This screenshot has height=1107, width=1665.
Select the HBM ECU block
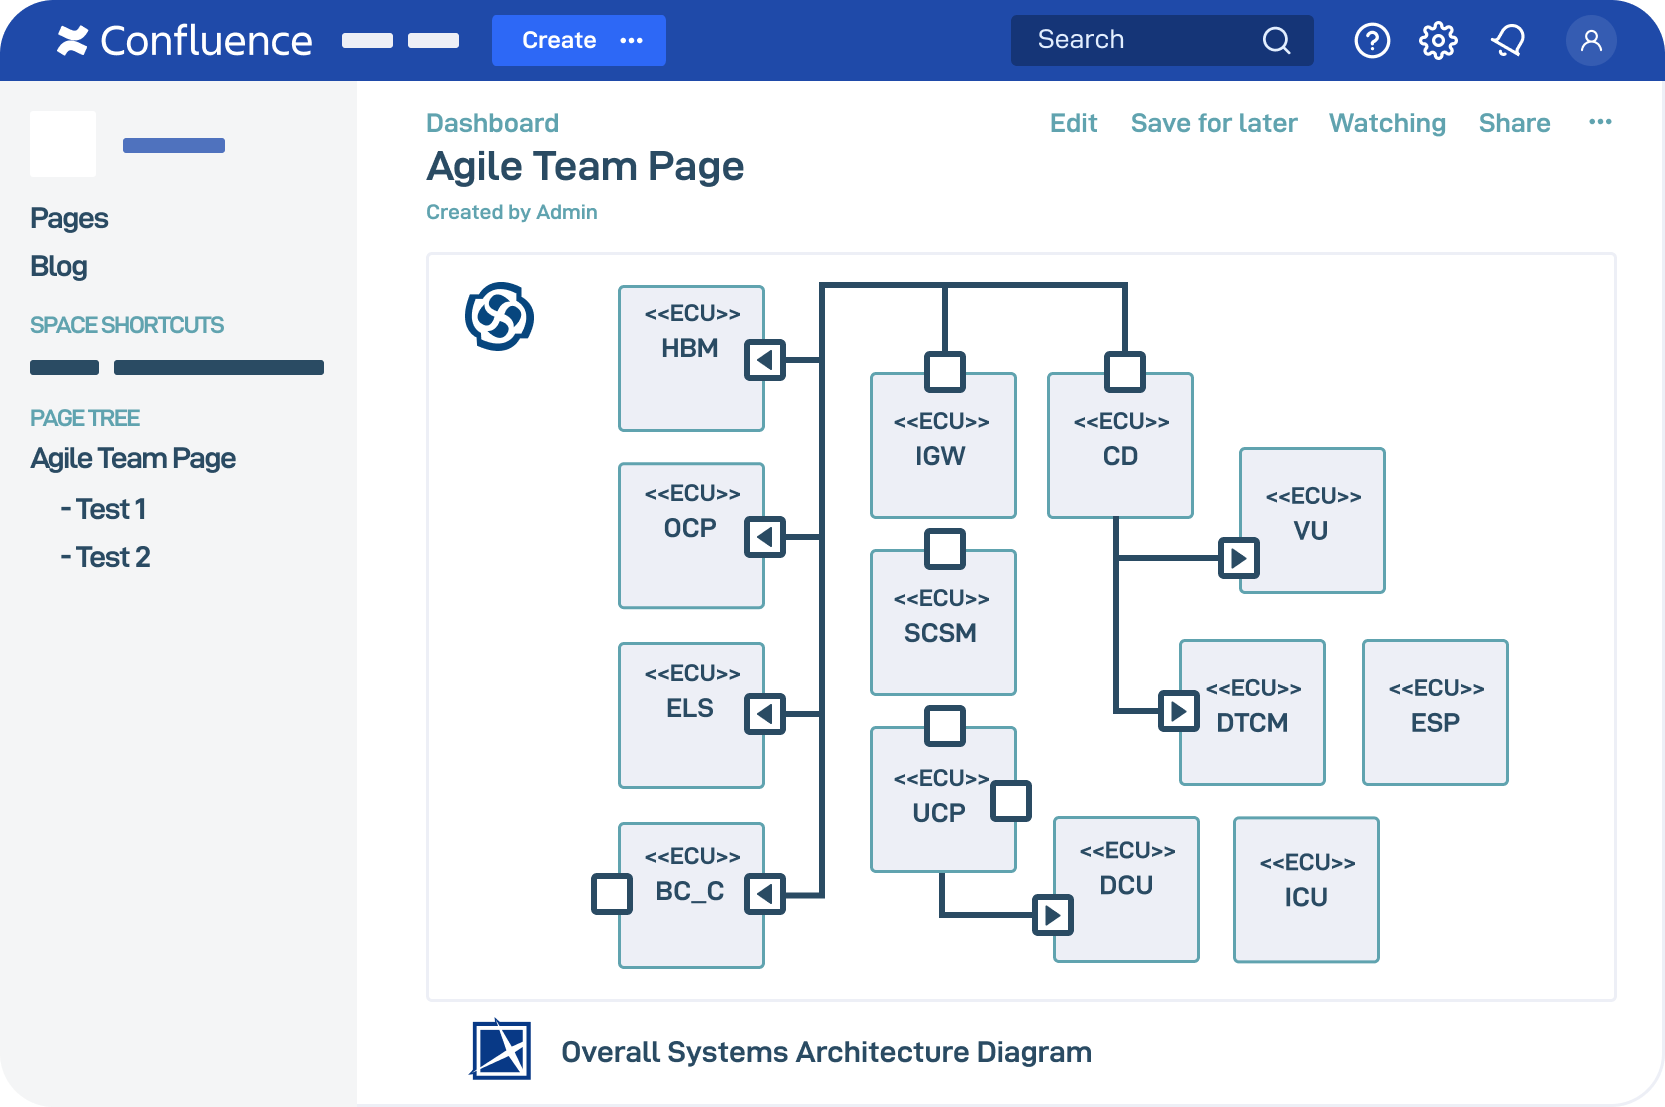[x=691, y=359]
